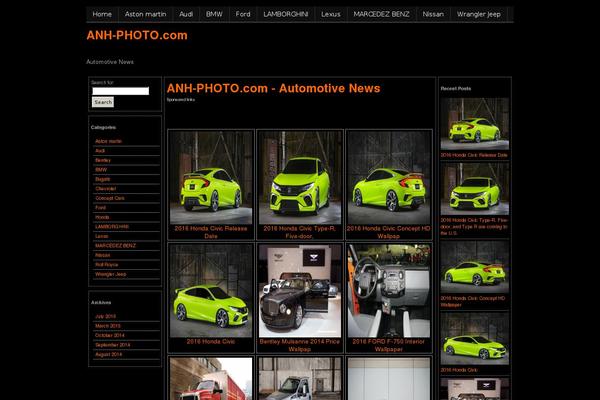Click the ANH-PHOTO.com - Automotive News heading
The image size is (600, 400).
tap(274, 88)
